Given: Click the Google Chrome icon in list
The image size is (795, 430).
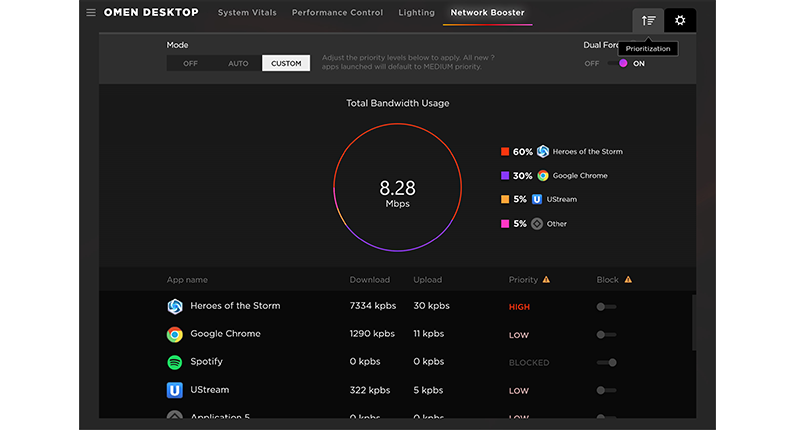Looking at the screenshot, I should coord(174,334).
